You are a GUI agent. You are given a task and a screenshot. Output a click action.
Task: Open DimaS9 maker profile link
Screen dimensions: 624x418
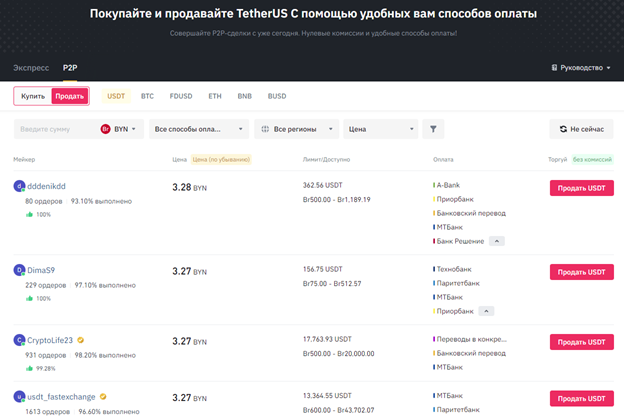click(x=41, y=270)
